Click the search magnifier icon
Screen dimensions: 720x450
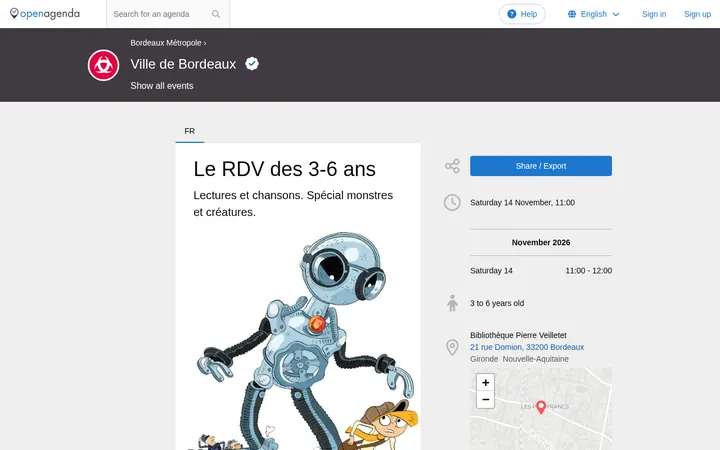click(x=216, y=14)
